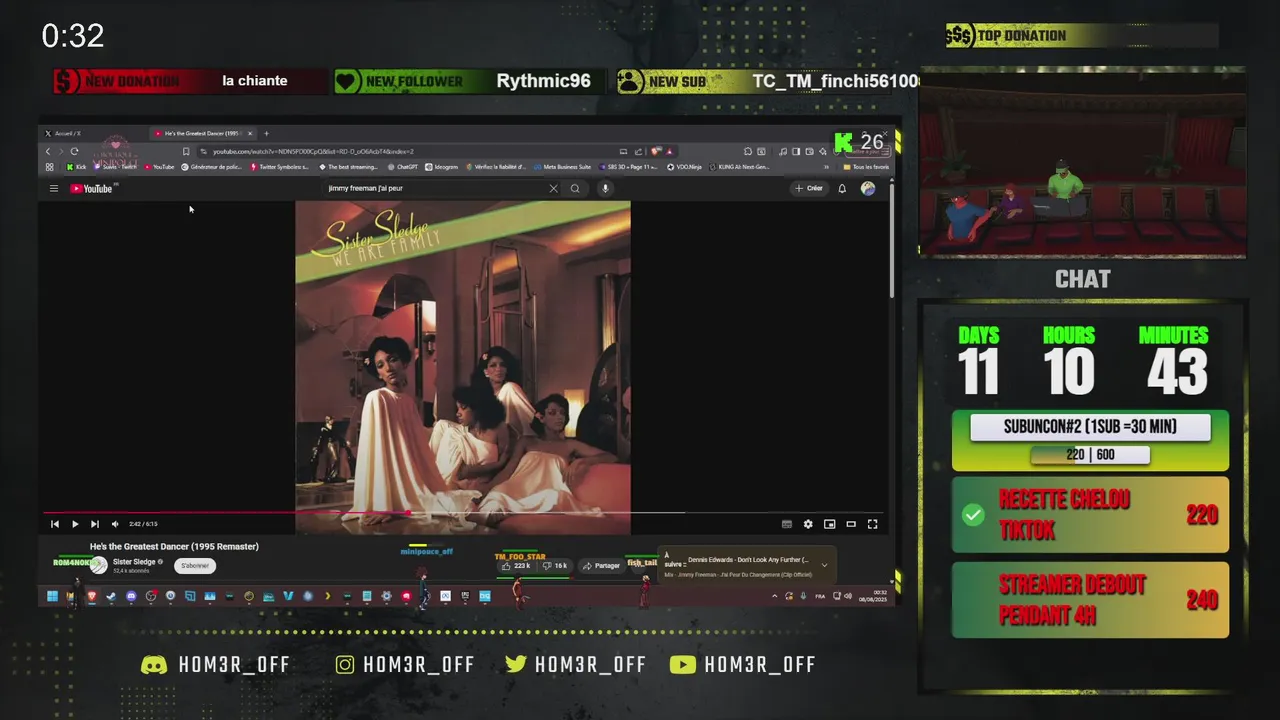The height and width of the screenshot is (720, 1280).
Task: Open the page's vertical scrollbar
Action: click(891, 240)
